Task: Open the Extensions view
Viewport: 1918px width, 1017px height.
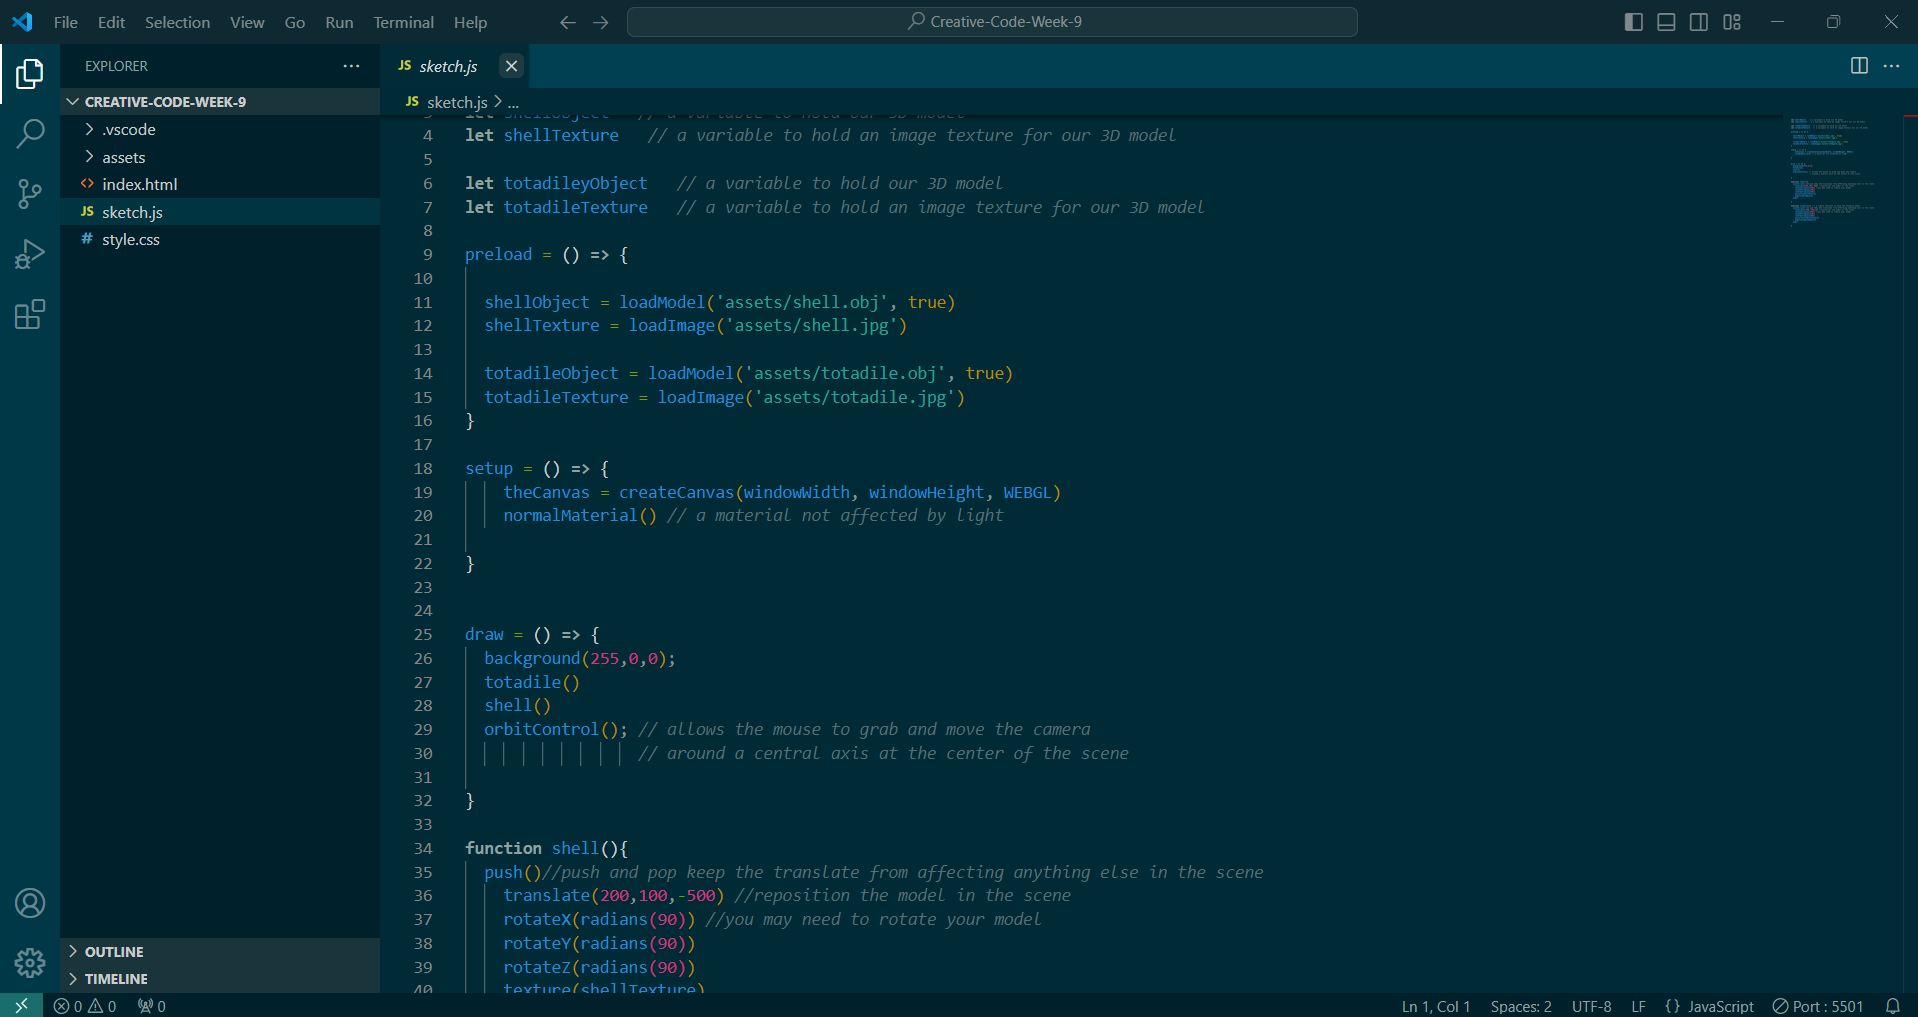Action: (30, 314)
